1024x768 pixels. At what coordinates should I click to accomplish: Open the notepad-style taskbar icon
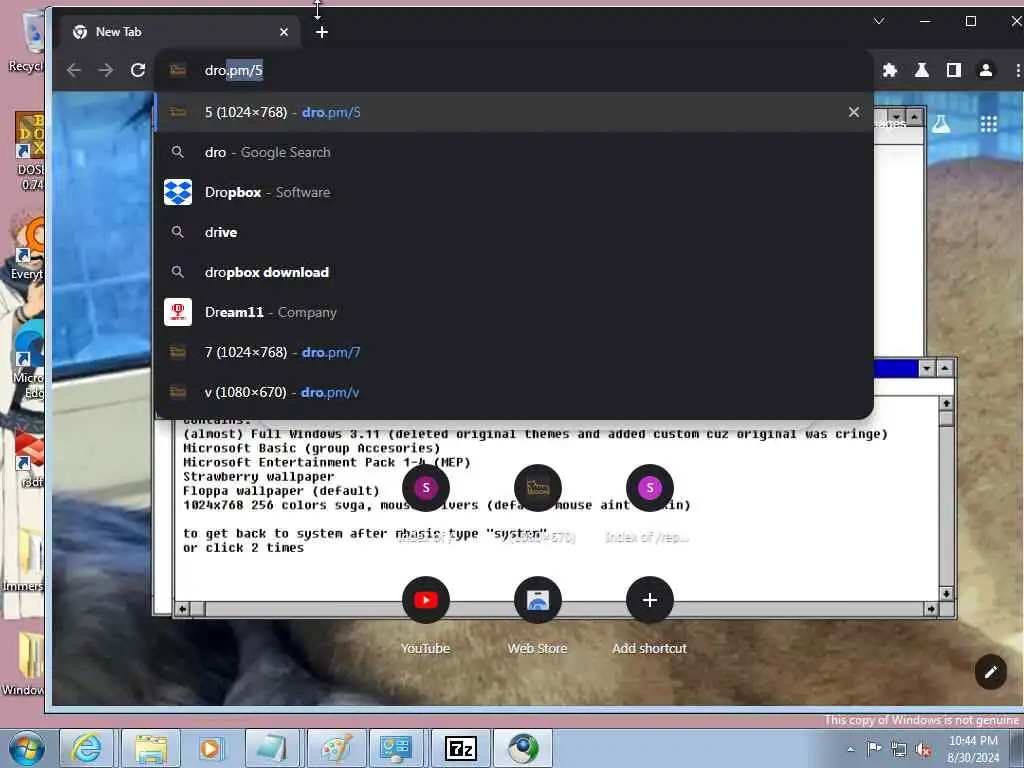pos(272,748)
